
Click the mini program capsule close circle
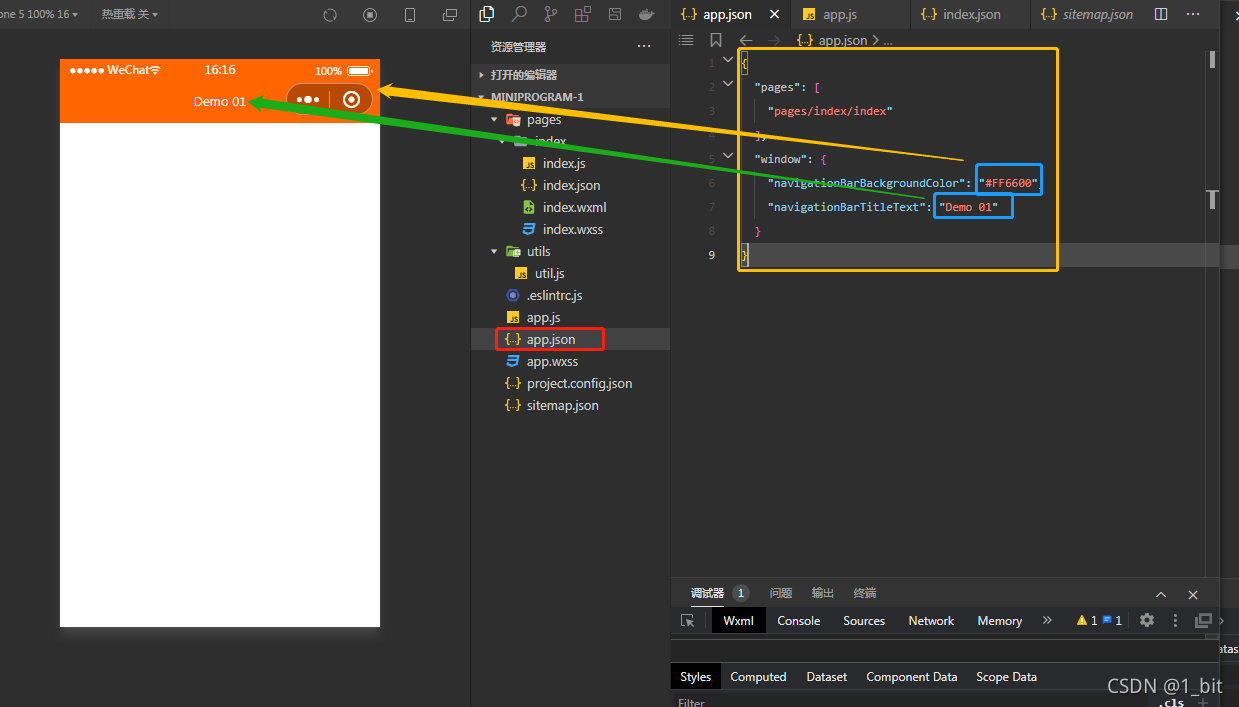351,100
